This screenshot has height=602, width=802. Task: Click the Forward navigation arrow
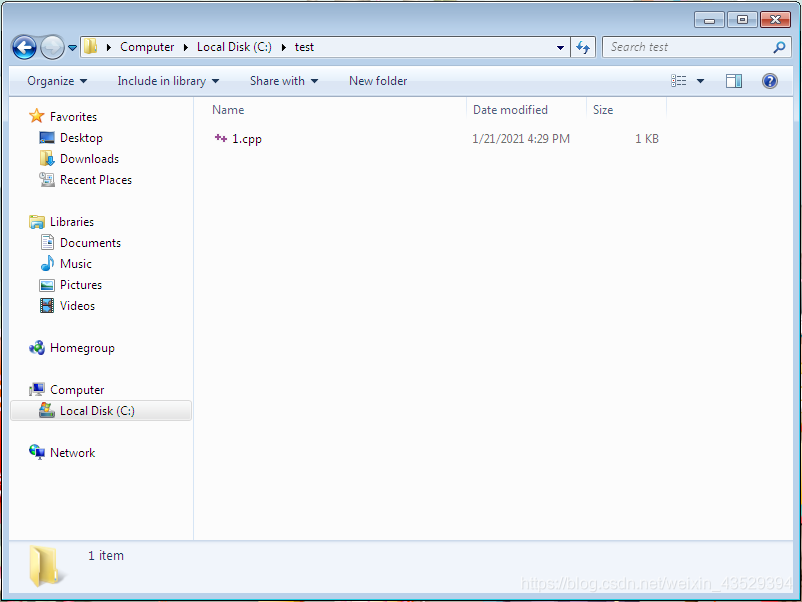pyautogui.click(x=52, y=48)
